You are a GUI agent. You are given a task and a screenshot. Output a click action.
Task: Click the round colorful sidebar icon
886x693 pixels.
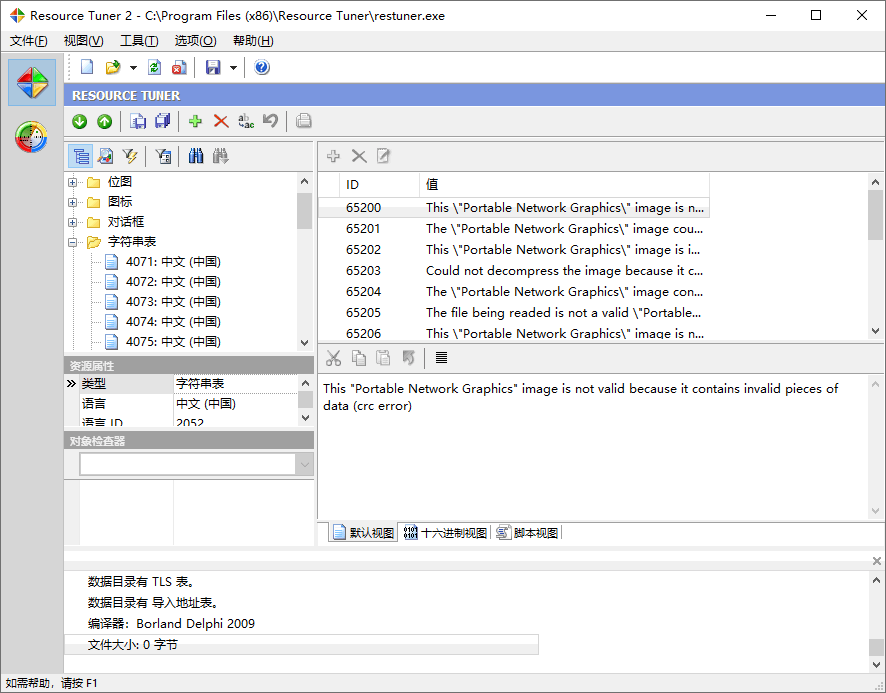[32, 137]
